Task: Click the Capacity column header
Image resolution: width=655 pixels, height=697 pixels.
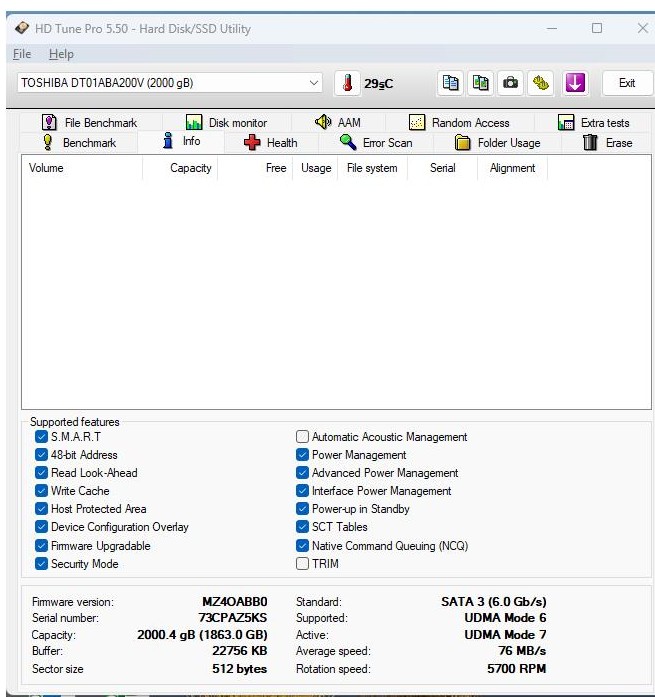Action: tap(190, 168)
